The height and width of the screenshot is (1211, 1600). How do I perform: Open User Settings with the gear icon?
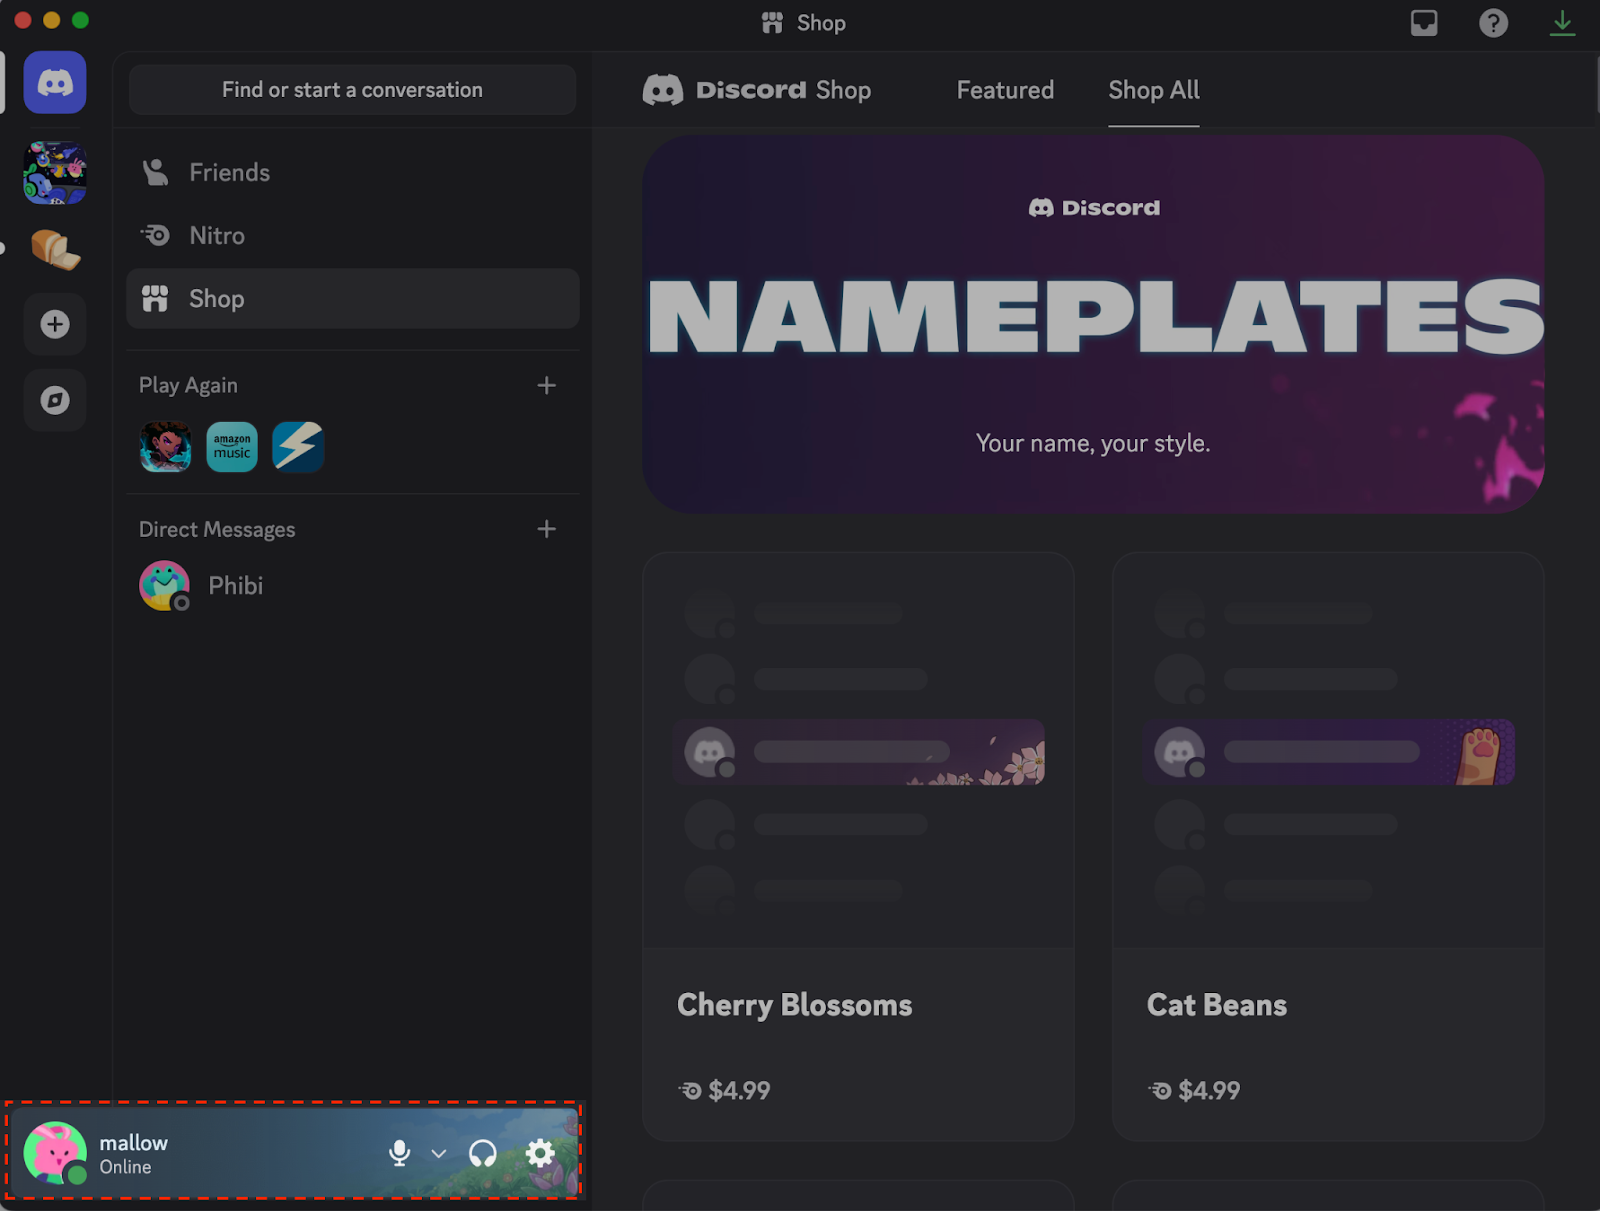540,1152
